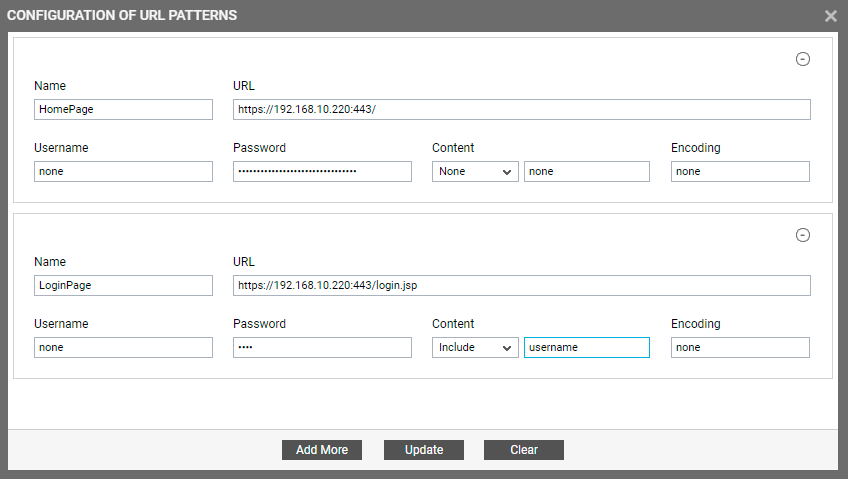Focus the Name field containing LoginPage
This screenshot has width=848, height=479.
[123, 285]
